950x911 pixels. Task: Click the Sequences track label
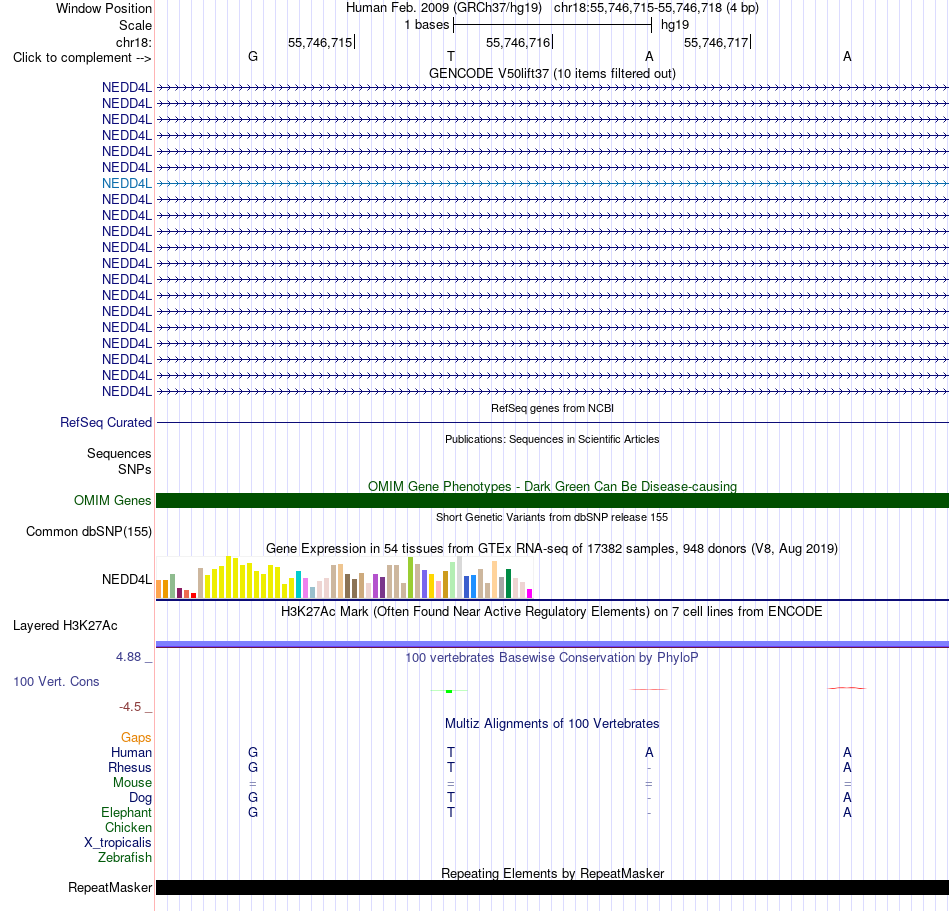coord(119,454)
